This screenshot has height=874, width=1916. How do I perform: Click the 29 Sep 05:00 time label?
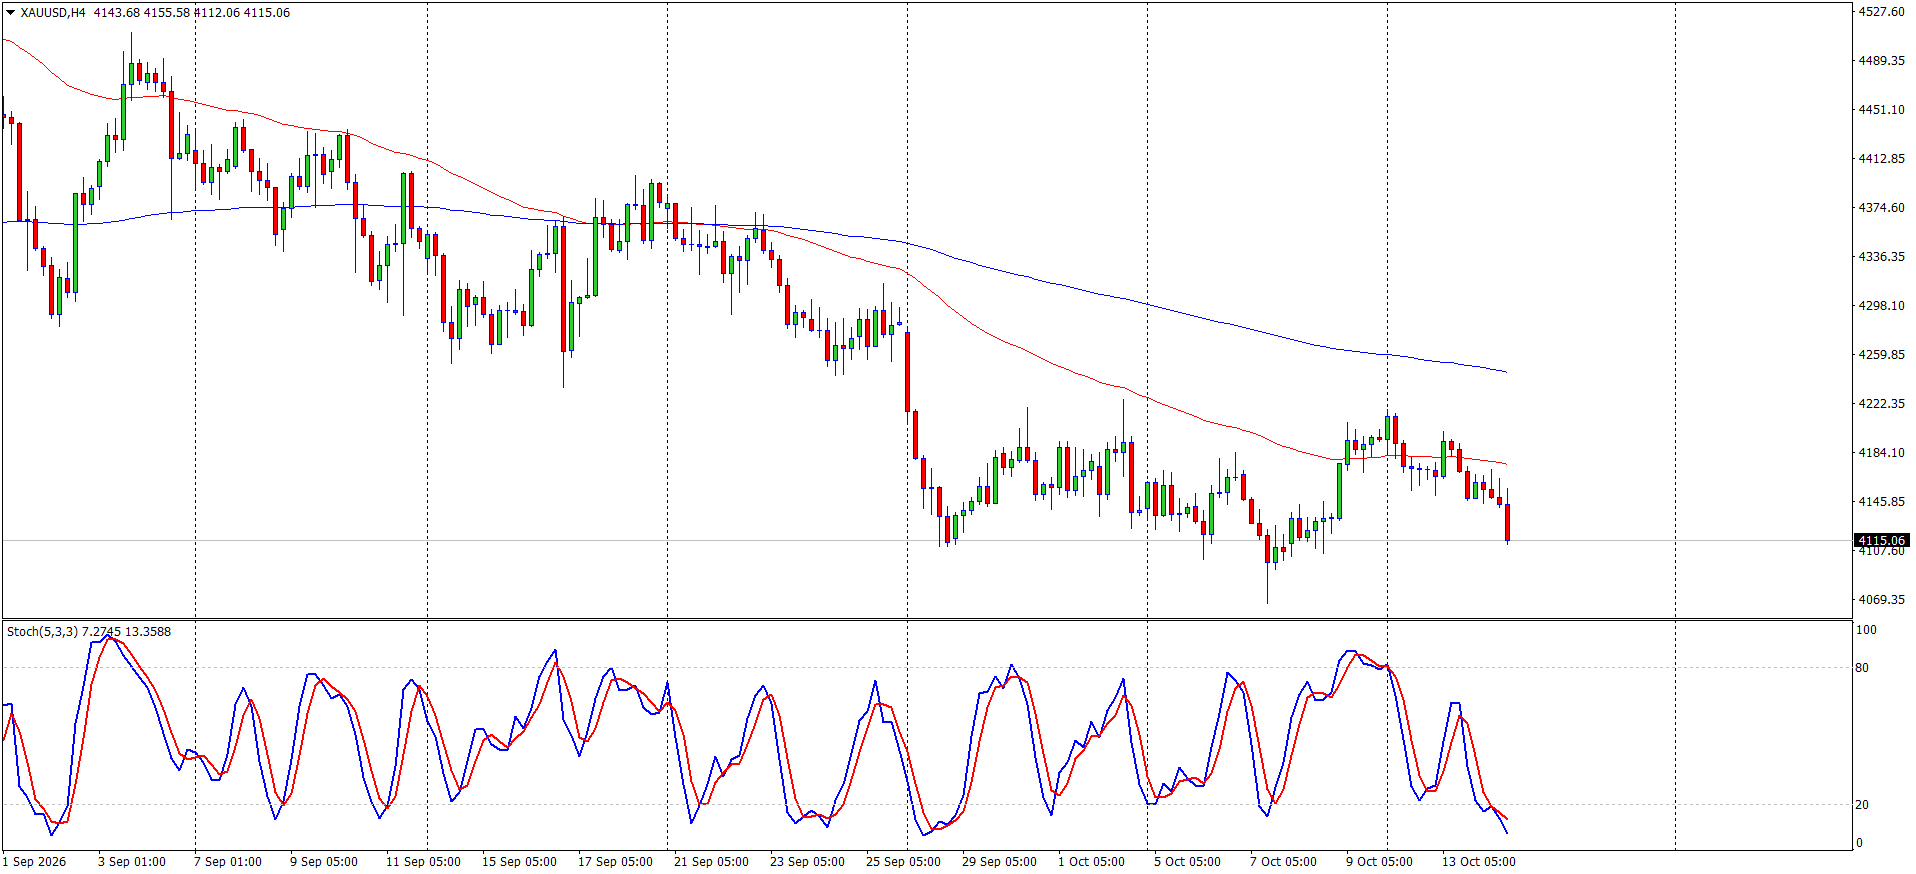(999, 862)
